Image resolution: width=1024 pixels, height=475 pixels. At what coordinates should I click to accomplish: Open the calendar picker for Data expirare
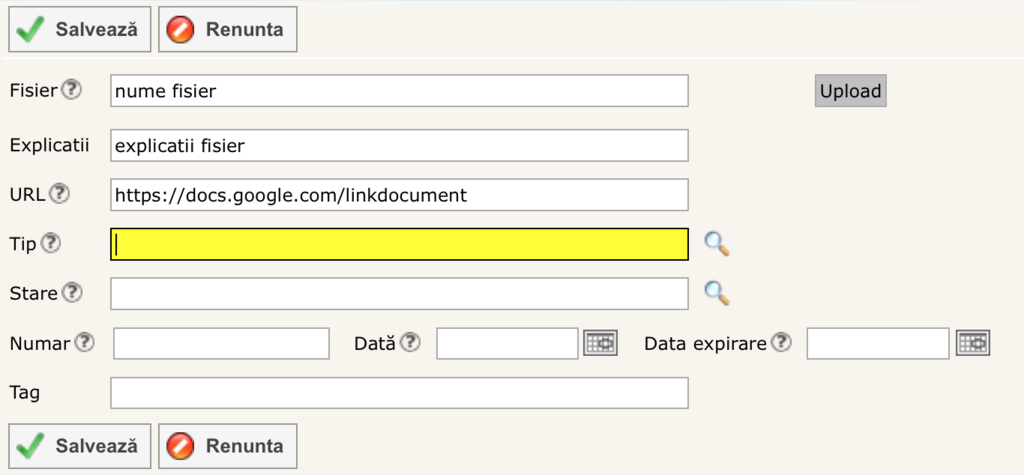[972, 343]
